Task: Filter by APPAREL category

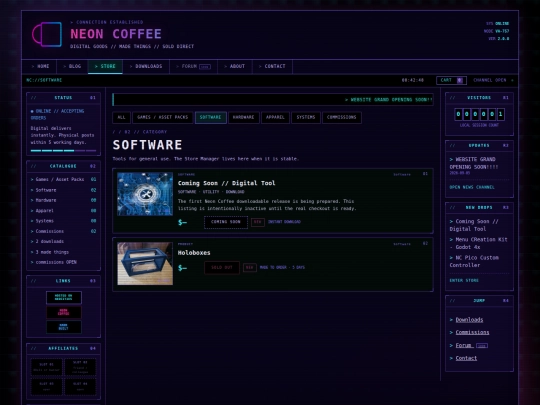Action: 275,117
